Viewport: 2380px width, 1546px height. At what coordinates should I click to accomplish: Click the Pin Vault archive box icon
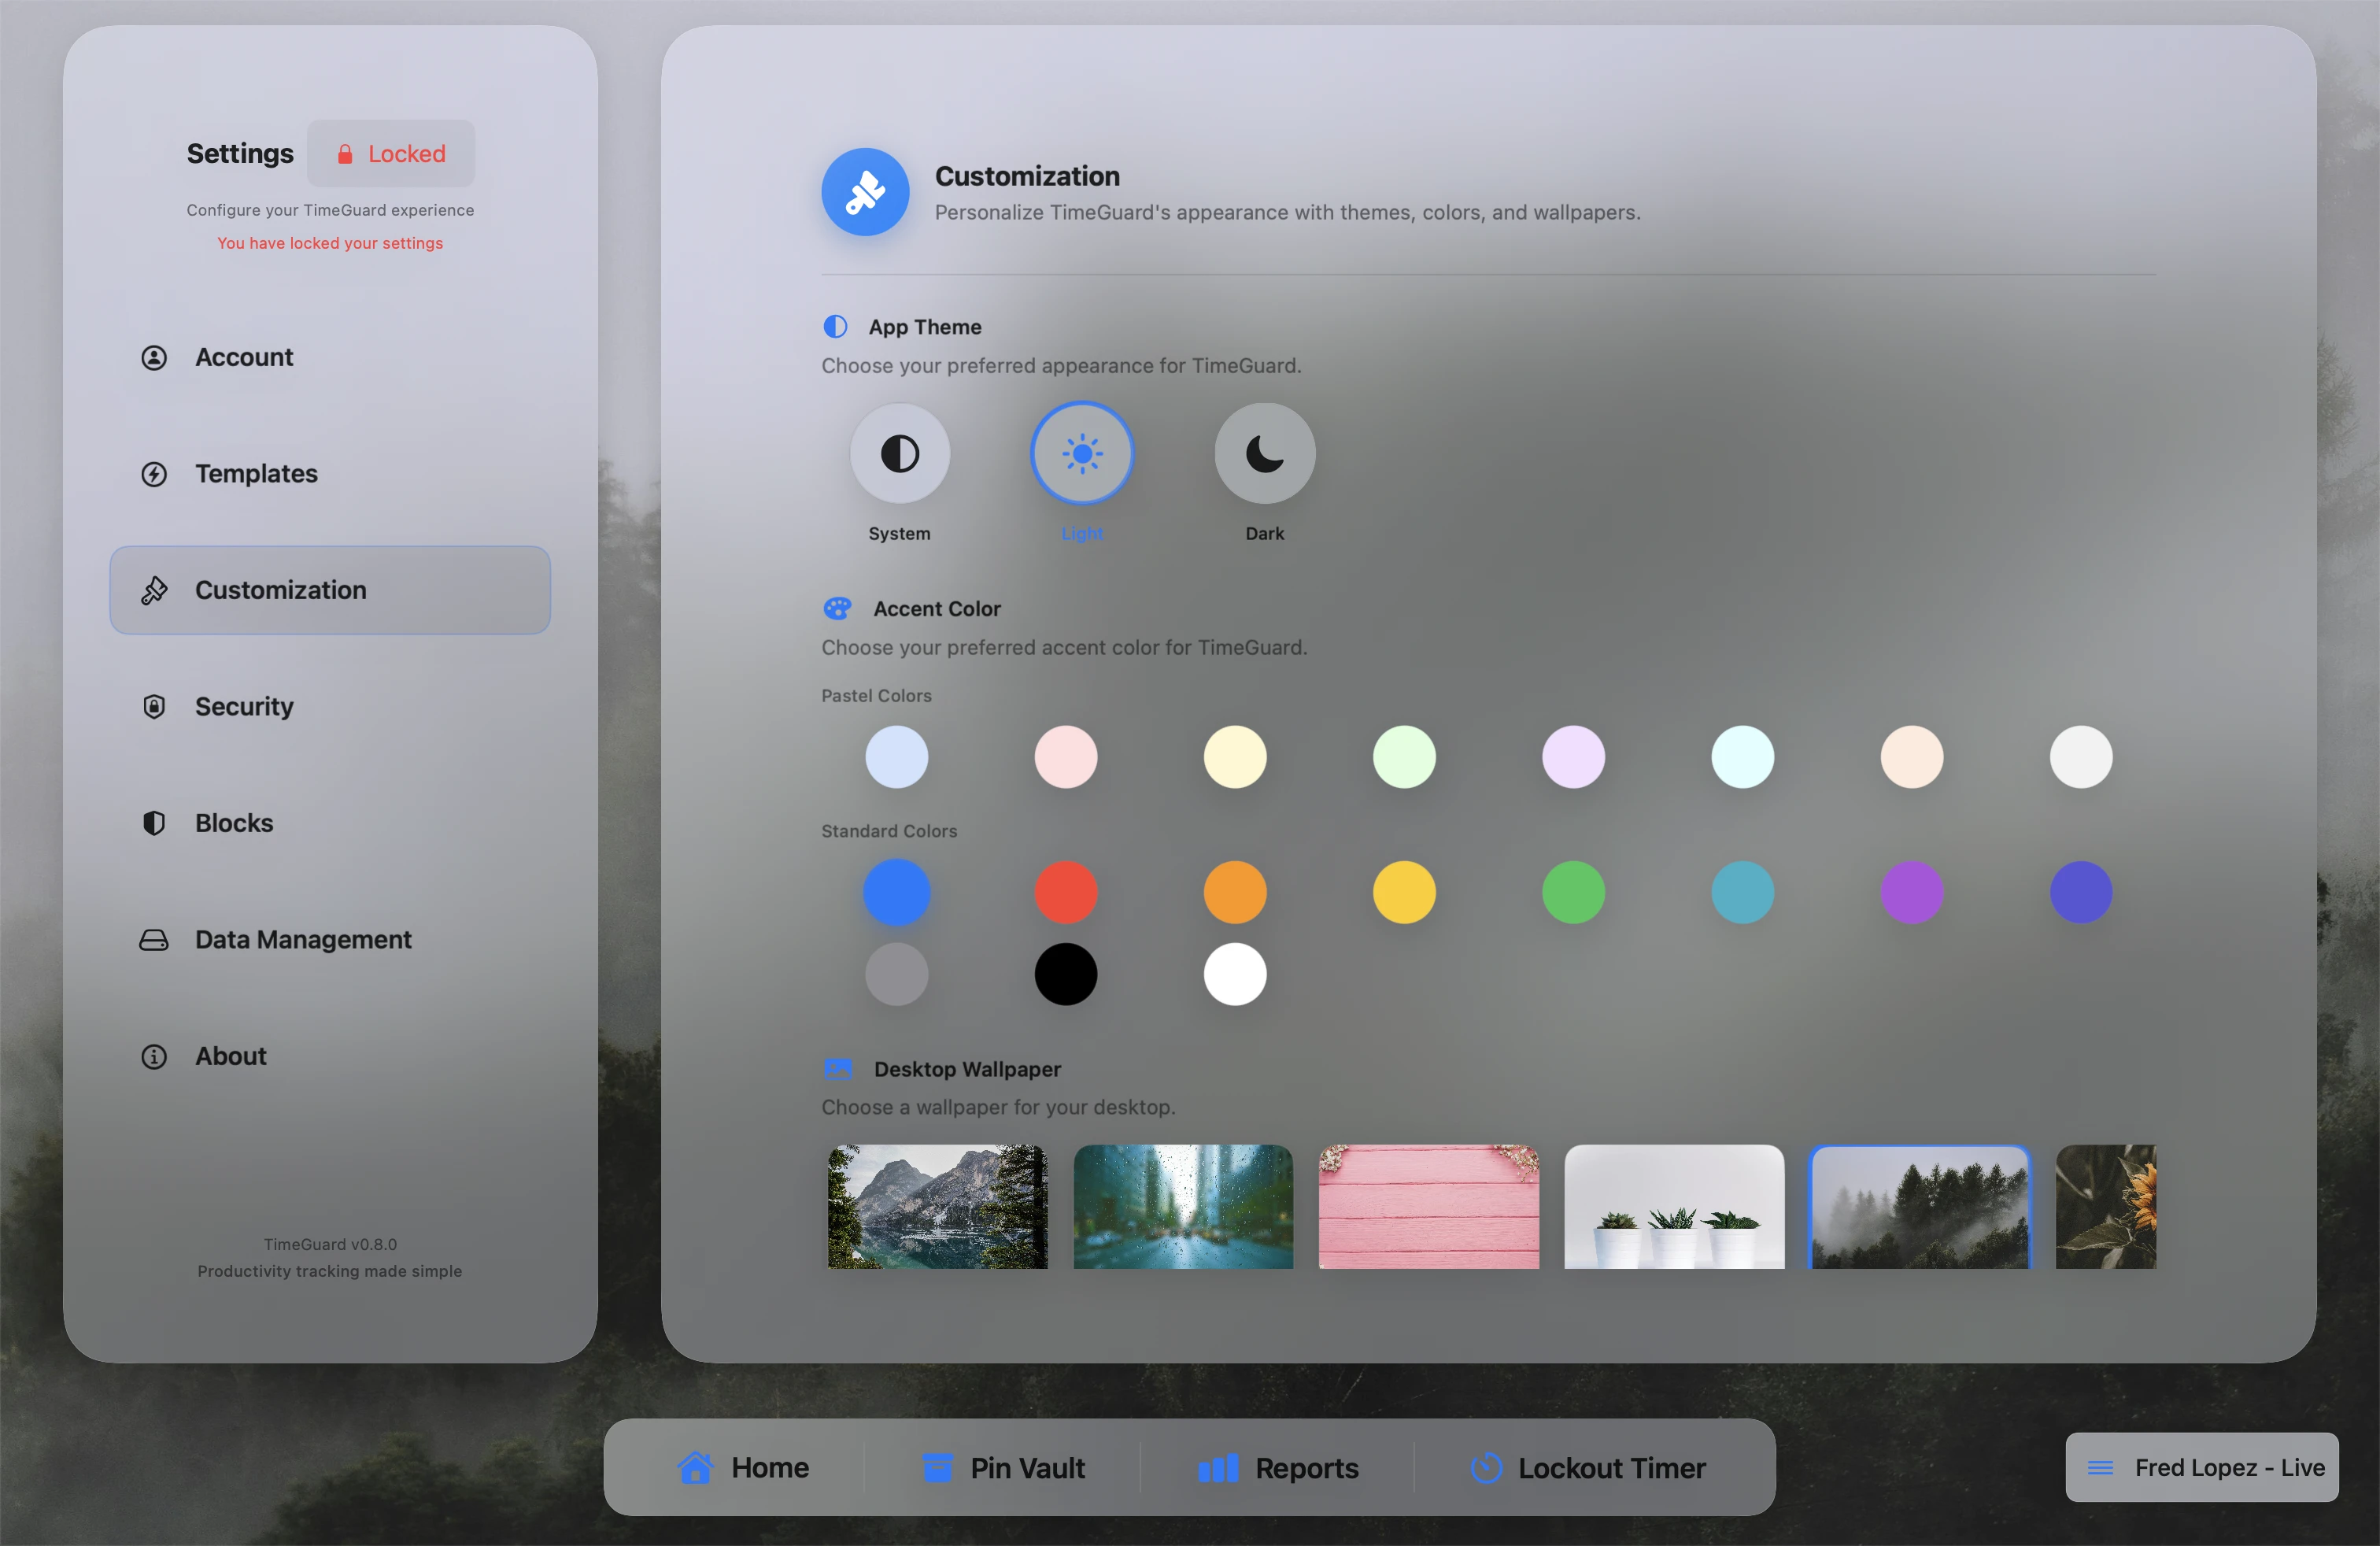pos(937,1467)
